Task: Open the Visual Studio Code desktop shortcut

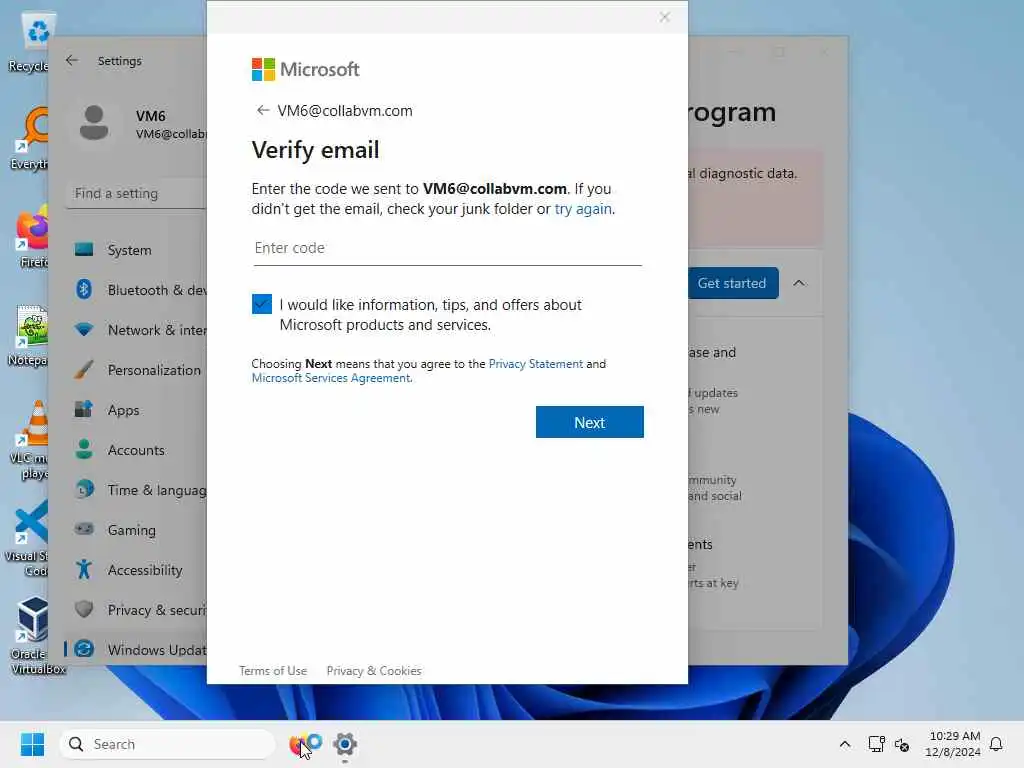Action: coord(27,538)
